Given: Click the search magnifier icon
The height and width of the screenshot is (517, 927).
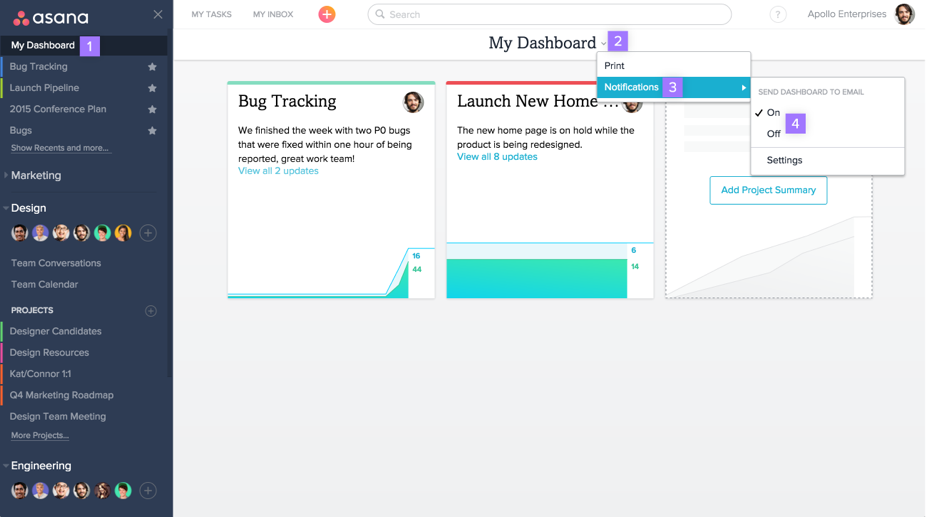Looking at the screenshot, I should [380, 14].
